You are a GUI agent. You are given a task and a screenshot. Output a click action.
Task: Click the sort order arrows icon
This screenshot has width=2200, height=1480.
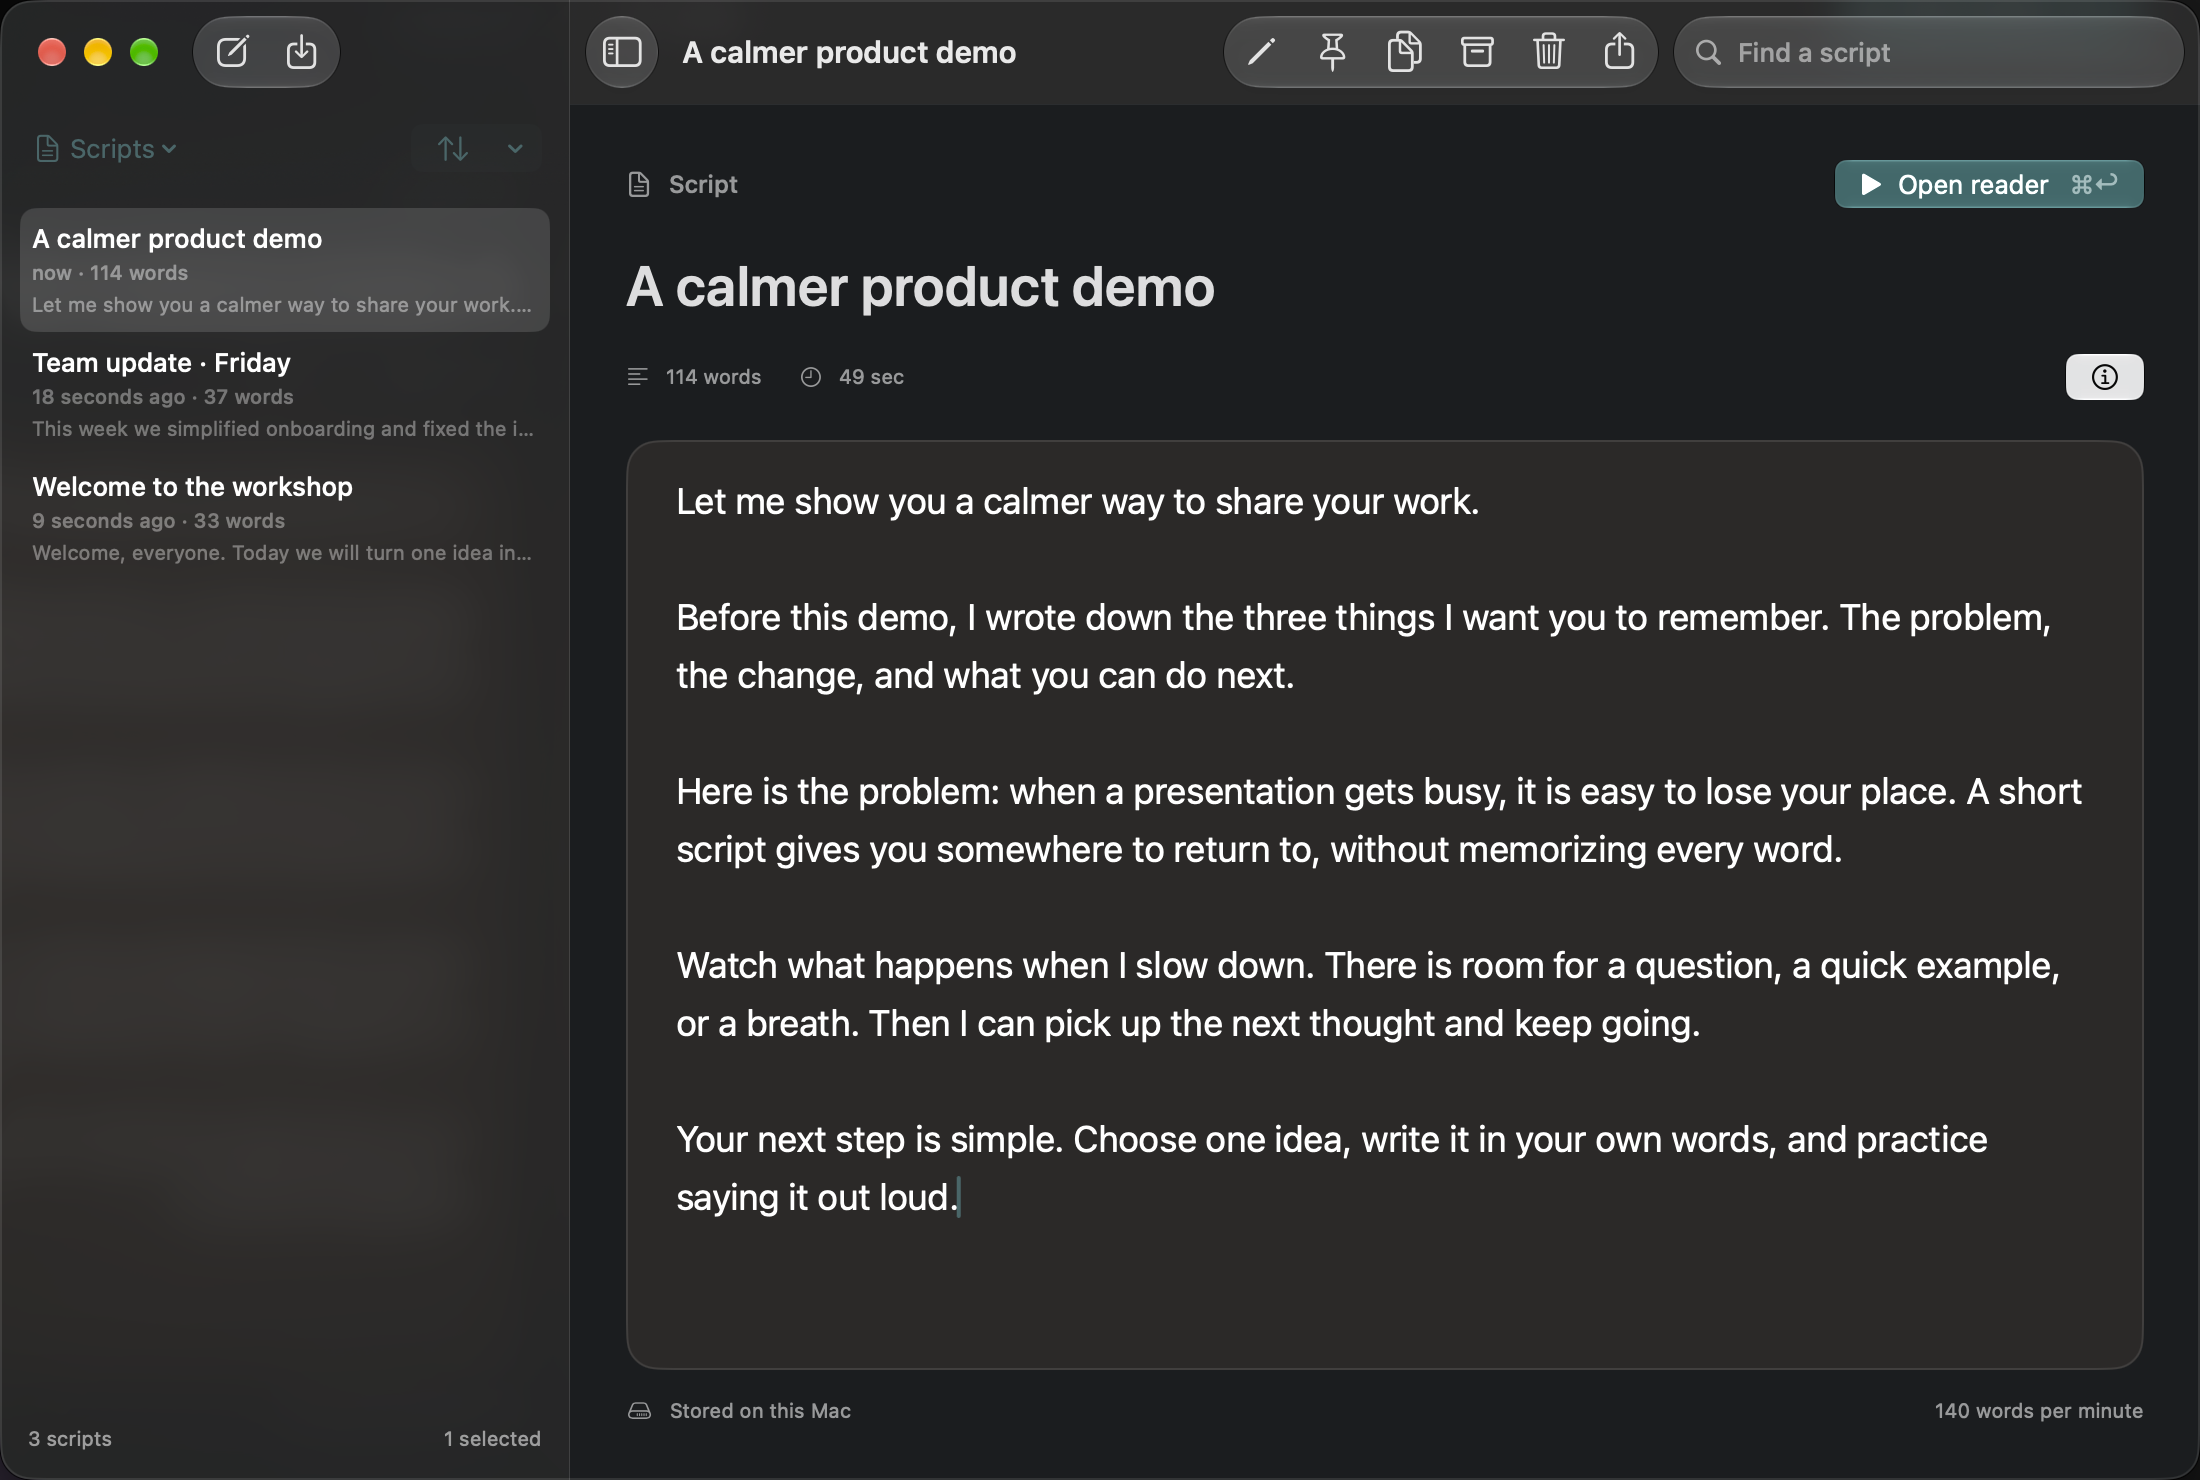(x=453, y=149)
